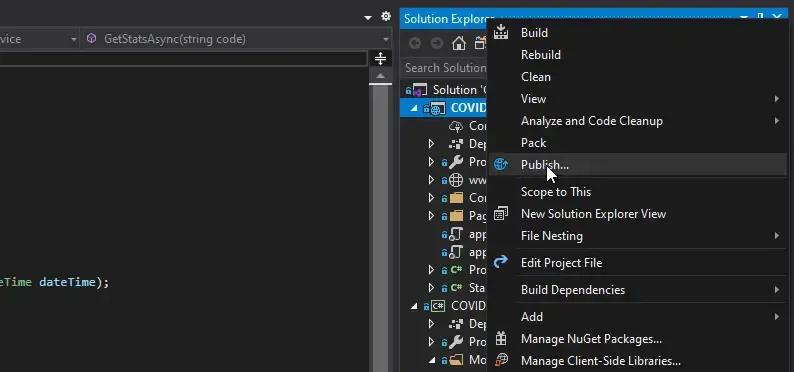
Task: Click the Client-Side Libraries menu icon
Action: [501, 360]
